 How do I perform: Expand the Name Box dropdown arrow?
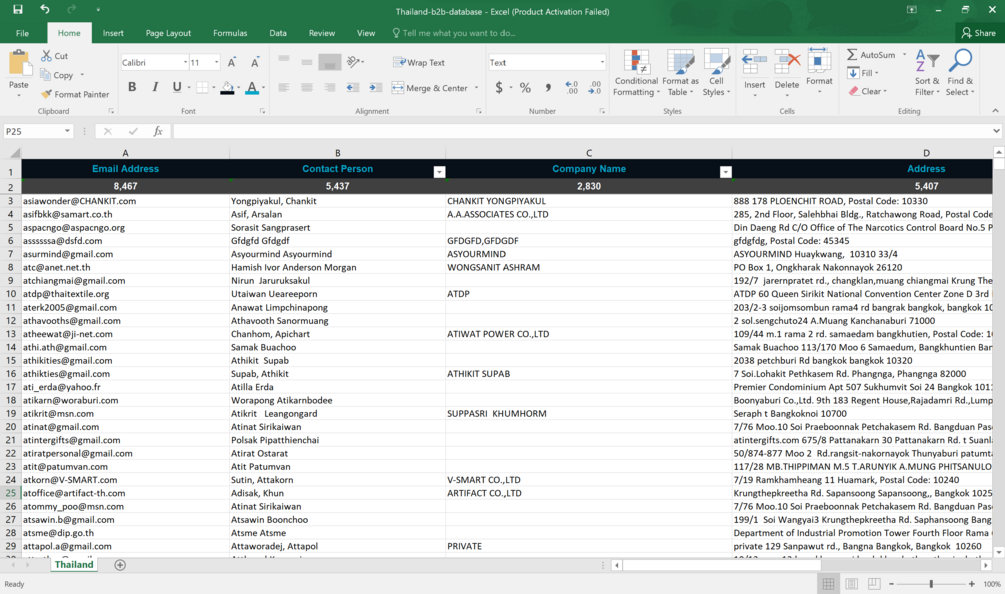pos(67,131)
